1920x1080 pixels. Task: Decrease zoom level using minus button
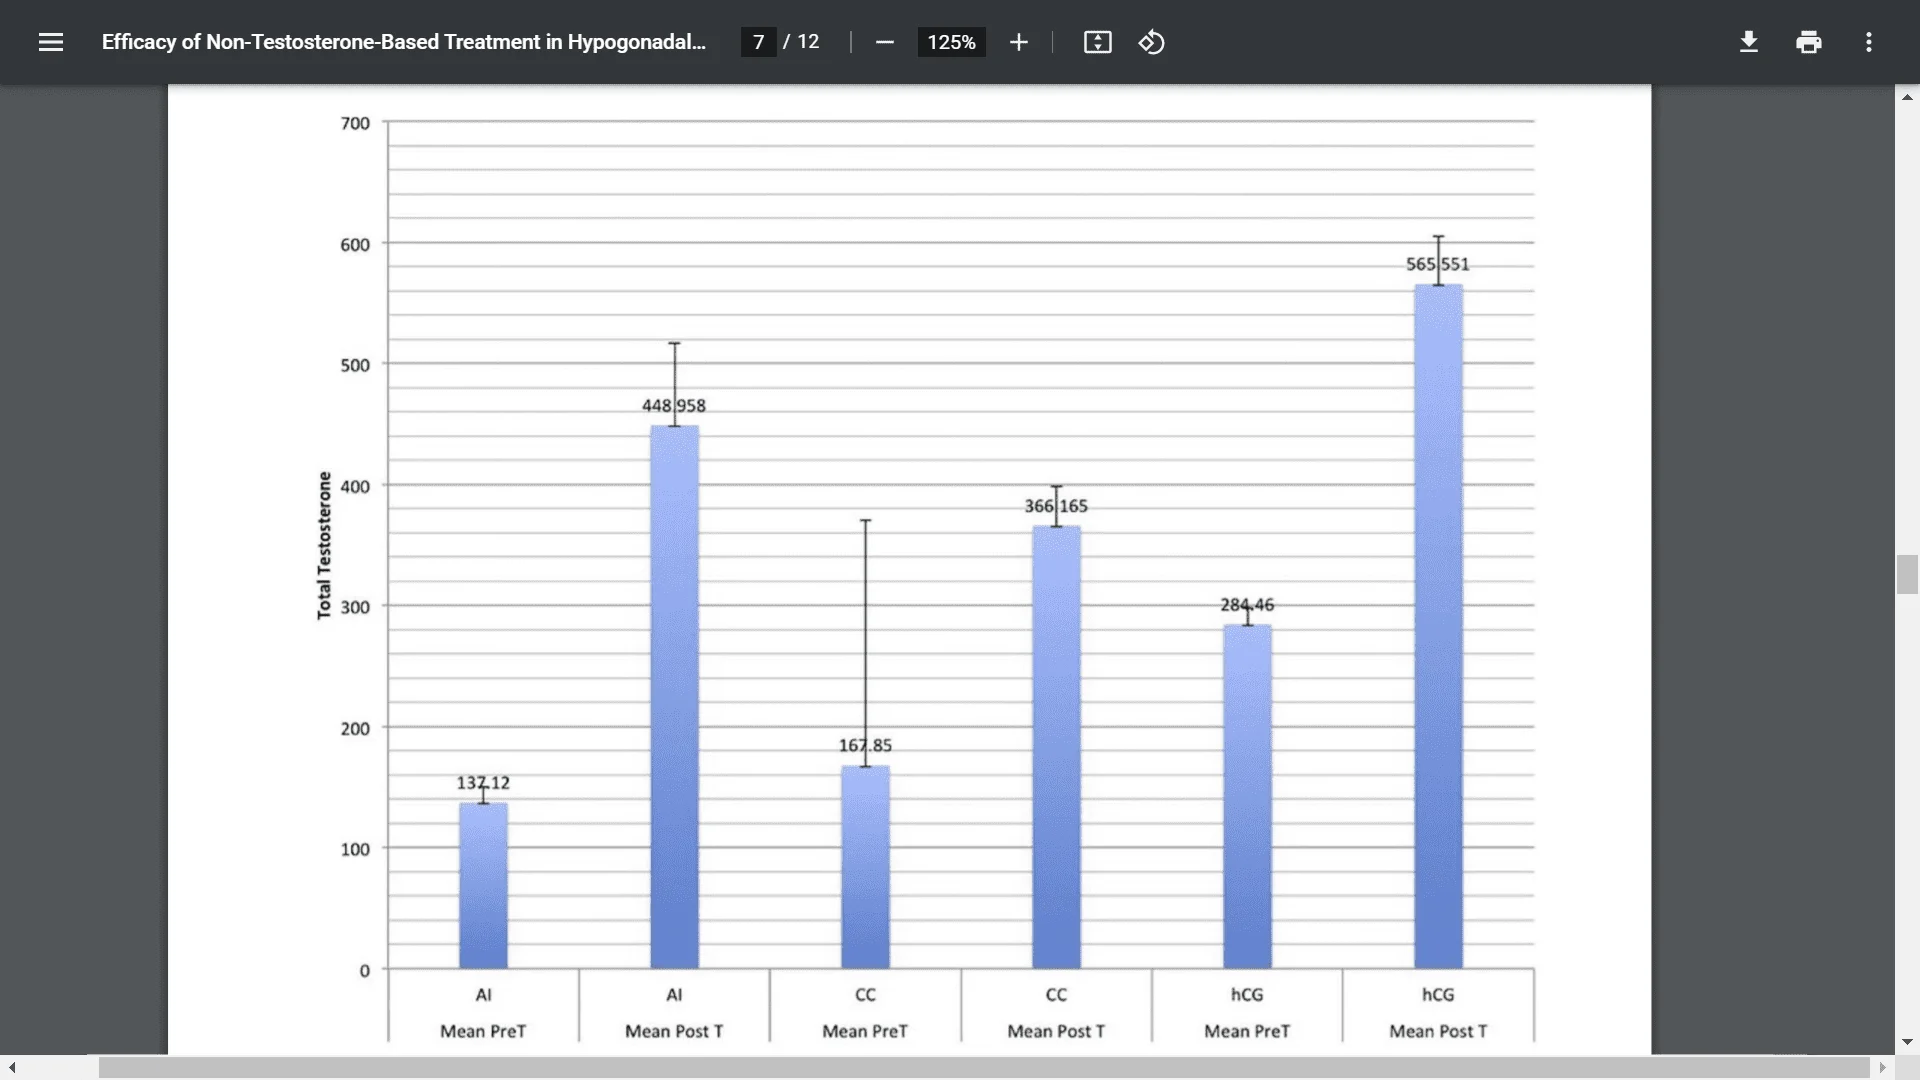(x=884, y=42)
